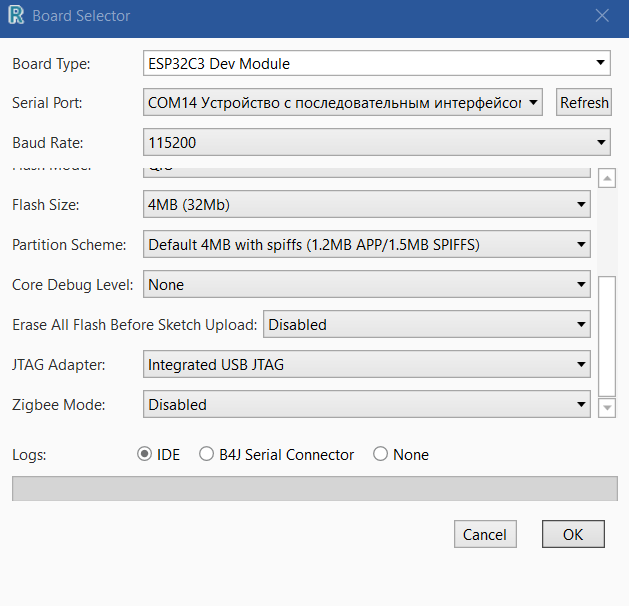Click the scroll down arrow
The height and width of the screenshot is (606, 629).
(606, 407)
